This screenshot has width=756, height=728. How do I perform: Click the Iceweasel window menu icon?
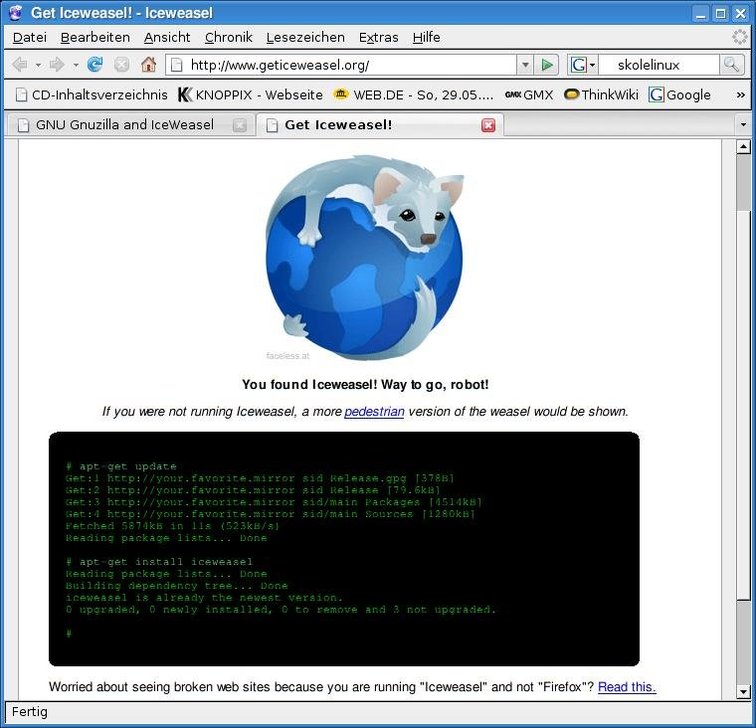[16, 13]
